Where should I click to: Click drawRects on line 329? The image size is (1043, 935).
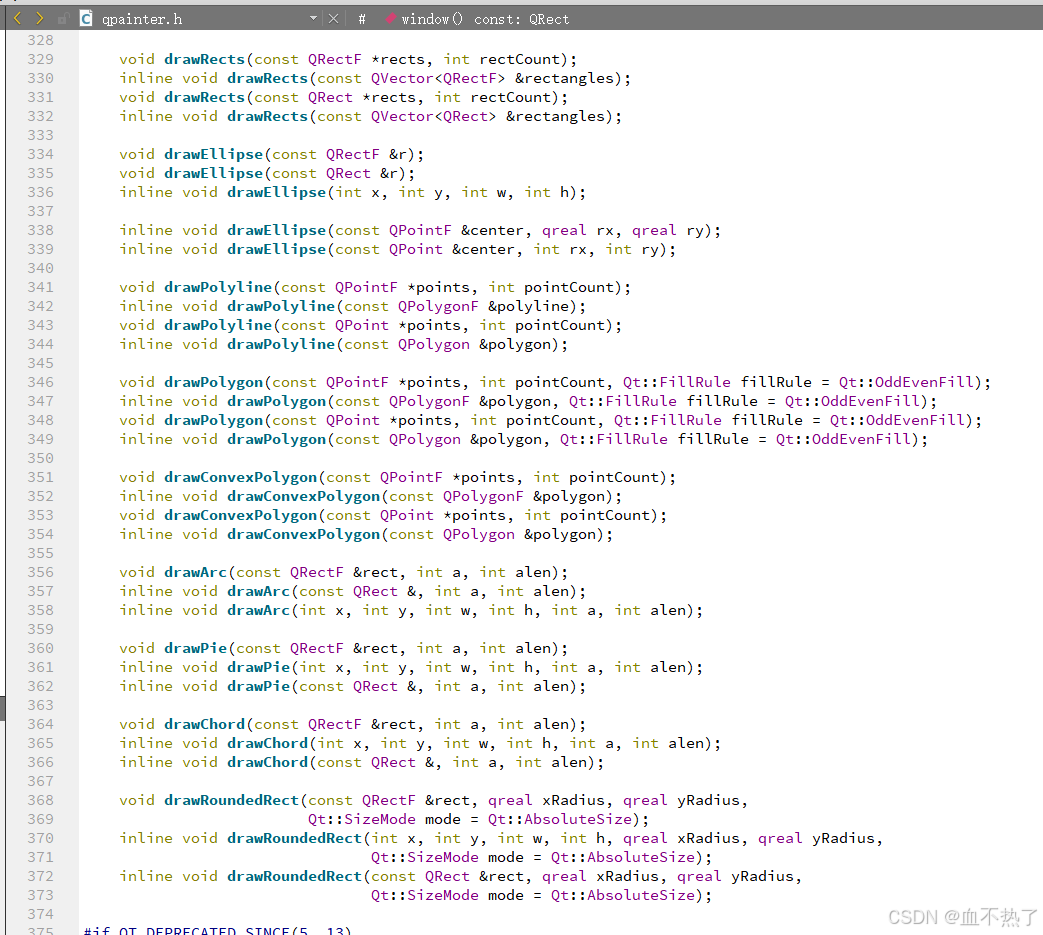[205, 59]
